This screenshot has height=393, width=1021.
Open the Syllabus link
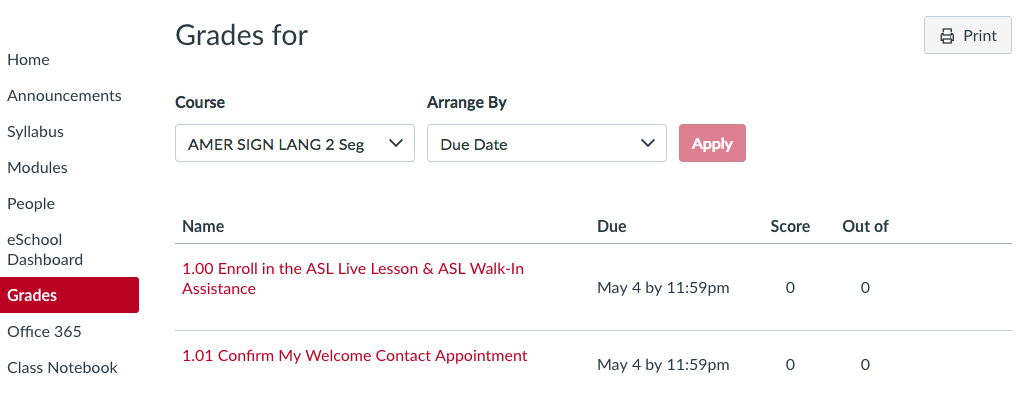coord(35,131)
